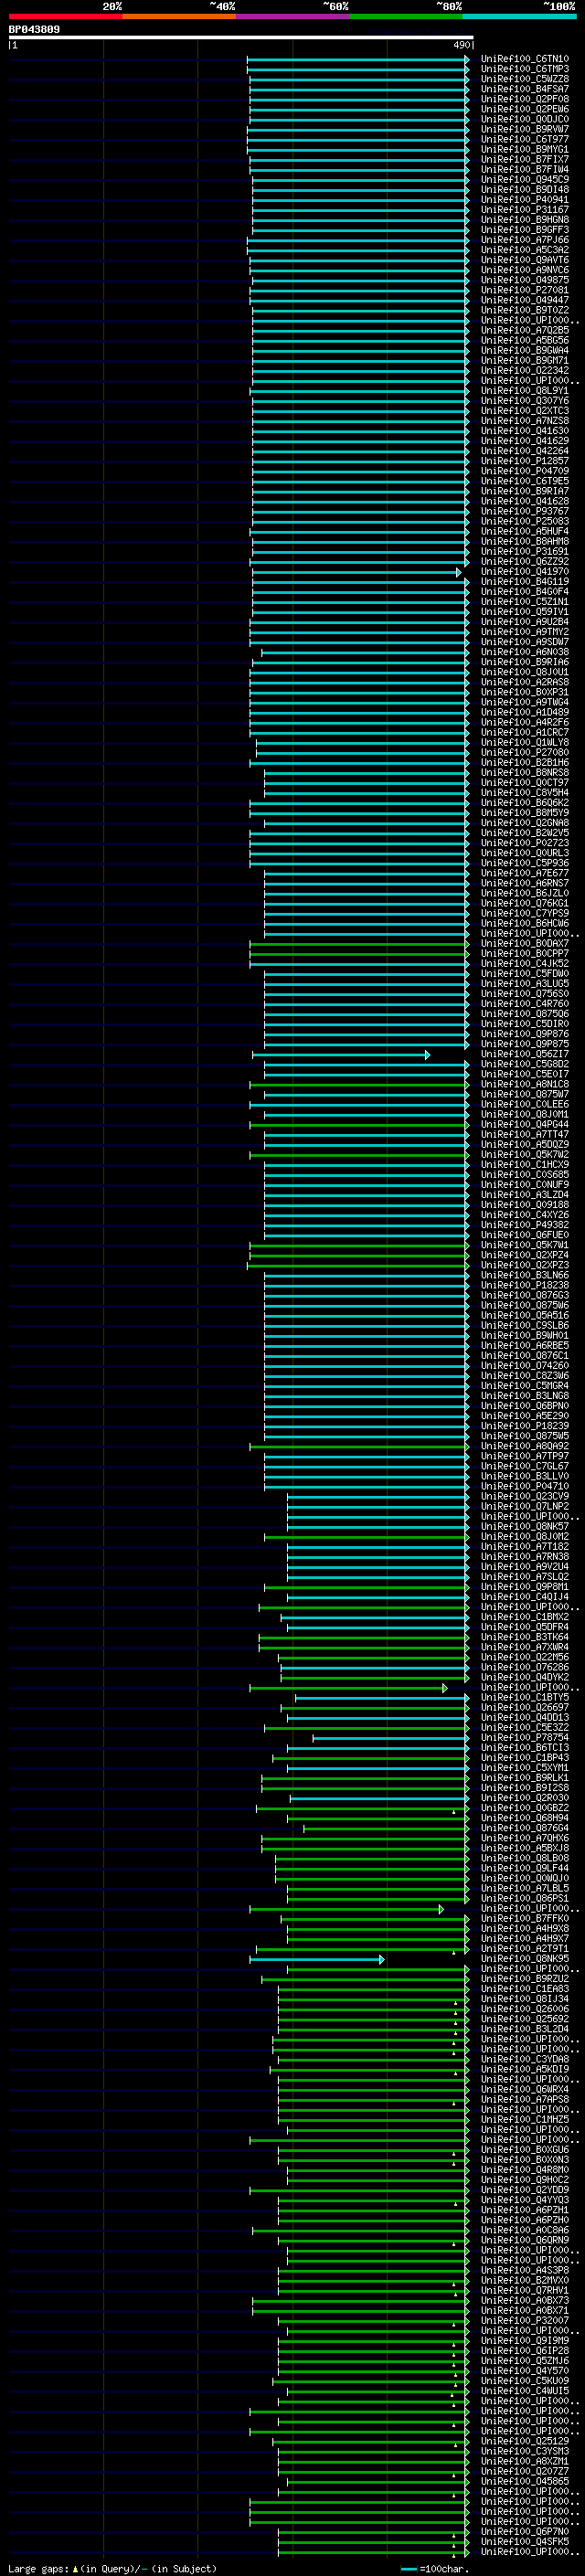The width and height of the screenshot is (585, 2576).
Task: Click label UniRef100_C5Z1N1
Action: pos(525,602)
